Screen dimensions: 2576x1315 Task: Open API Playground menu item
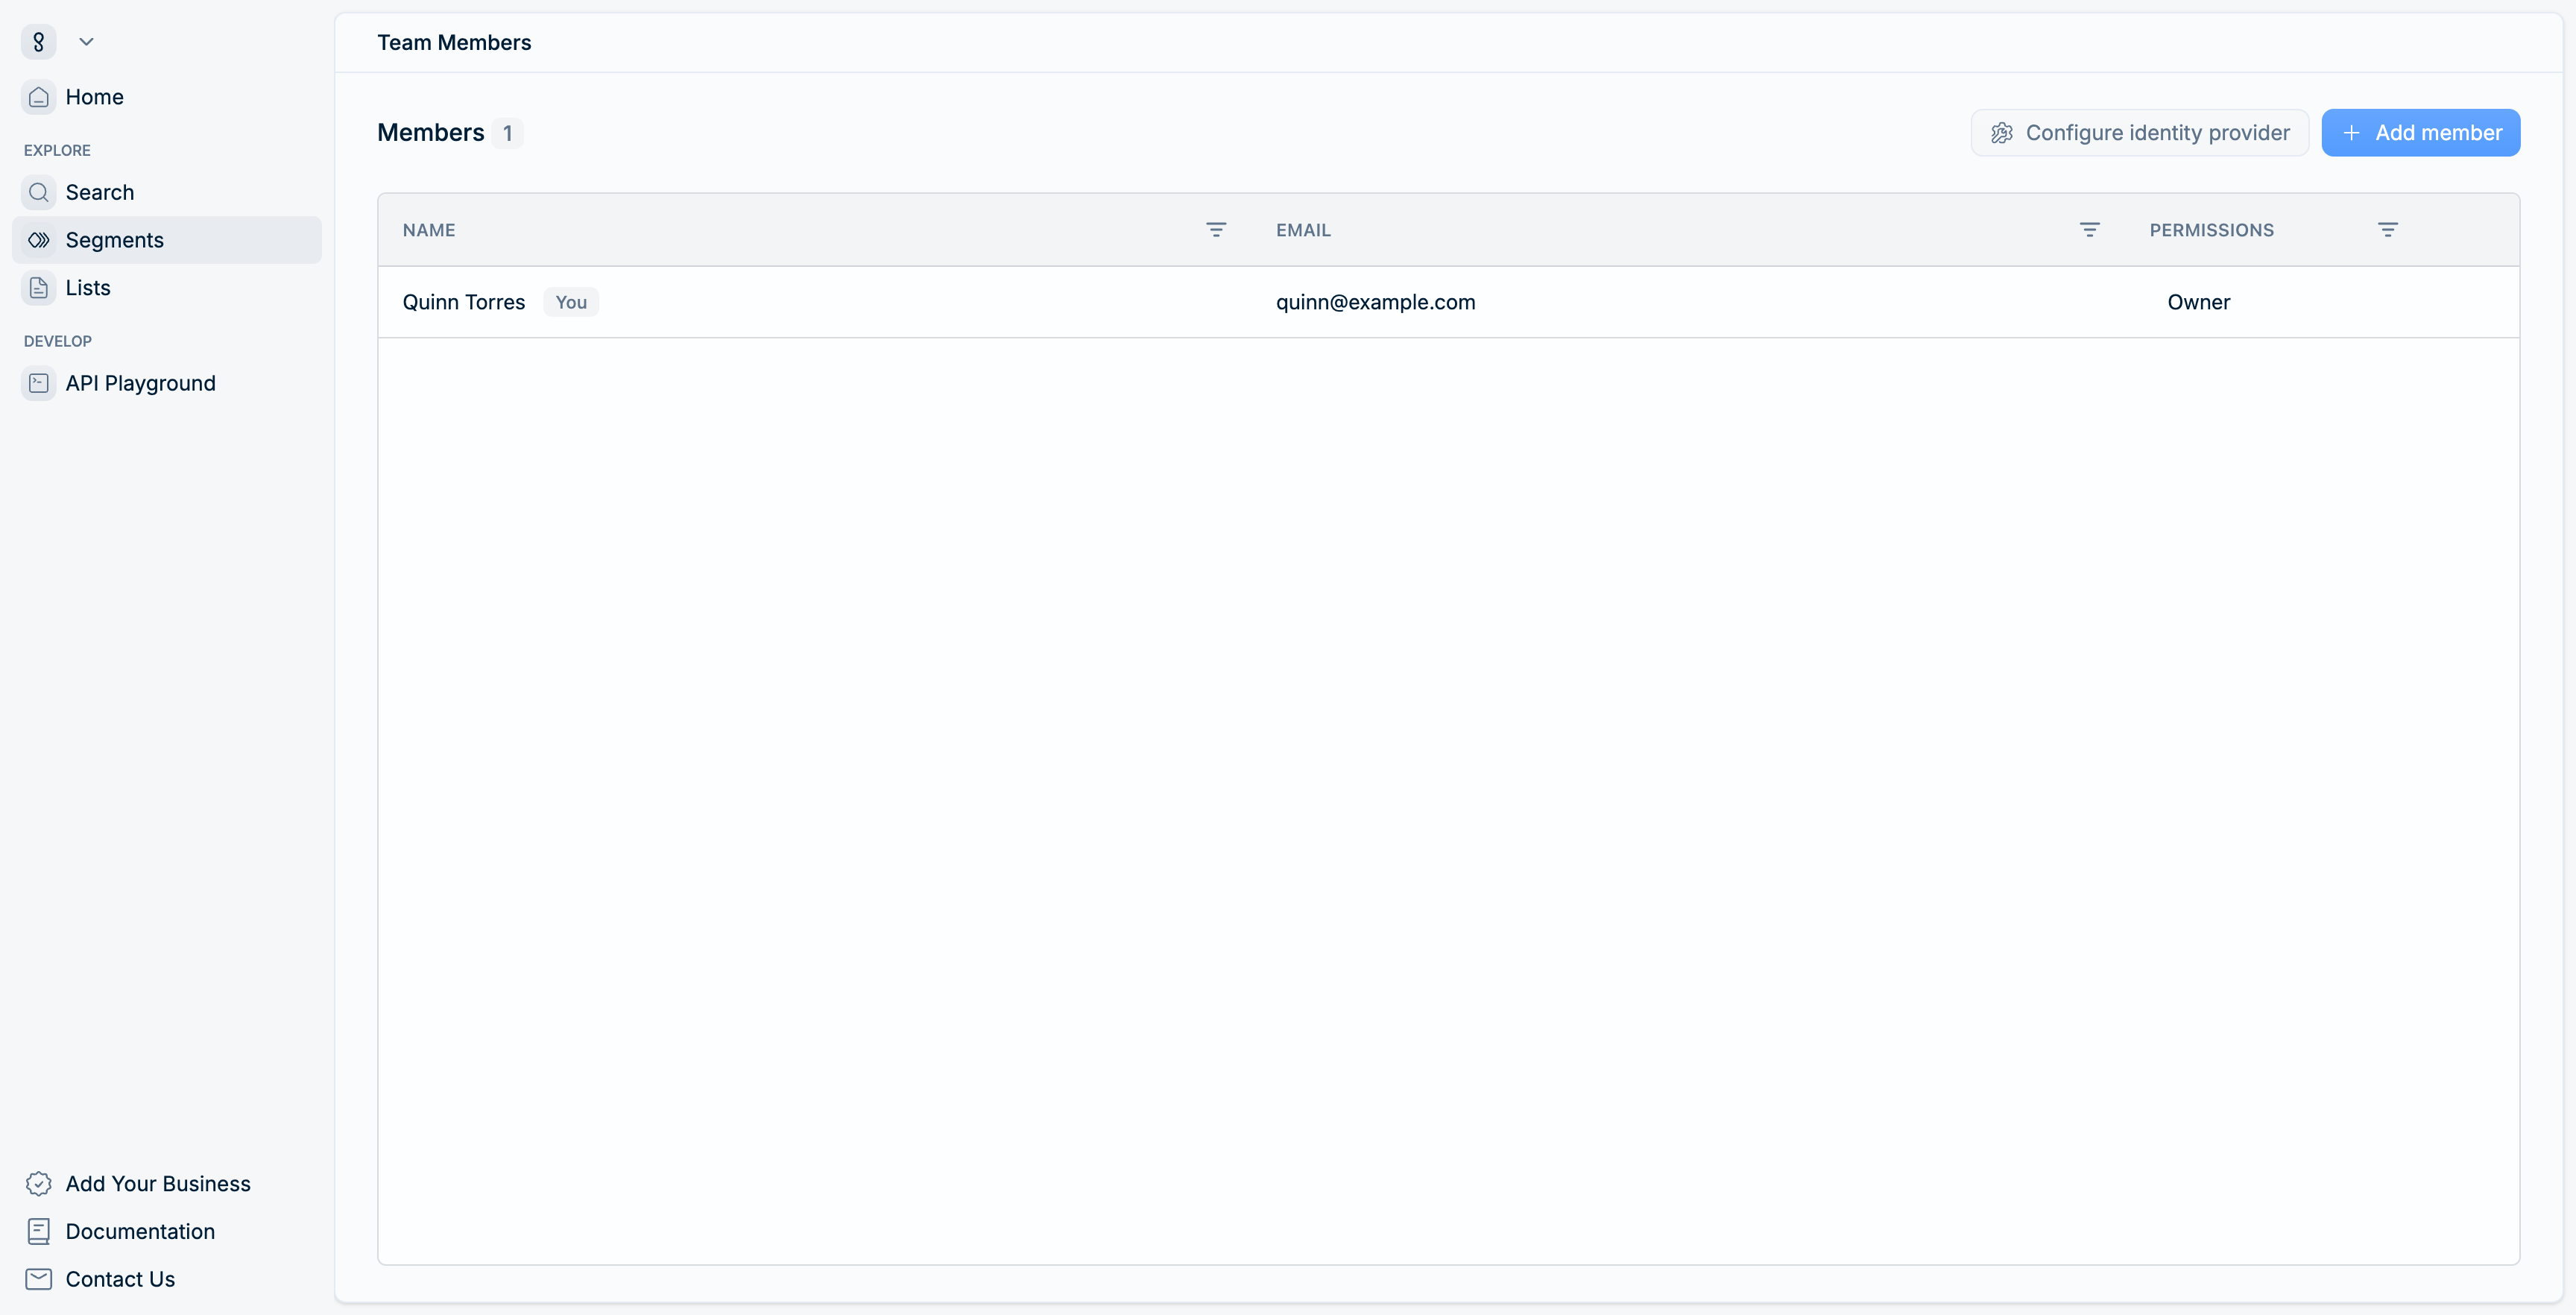click(x=140, y=383)
